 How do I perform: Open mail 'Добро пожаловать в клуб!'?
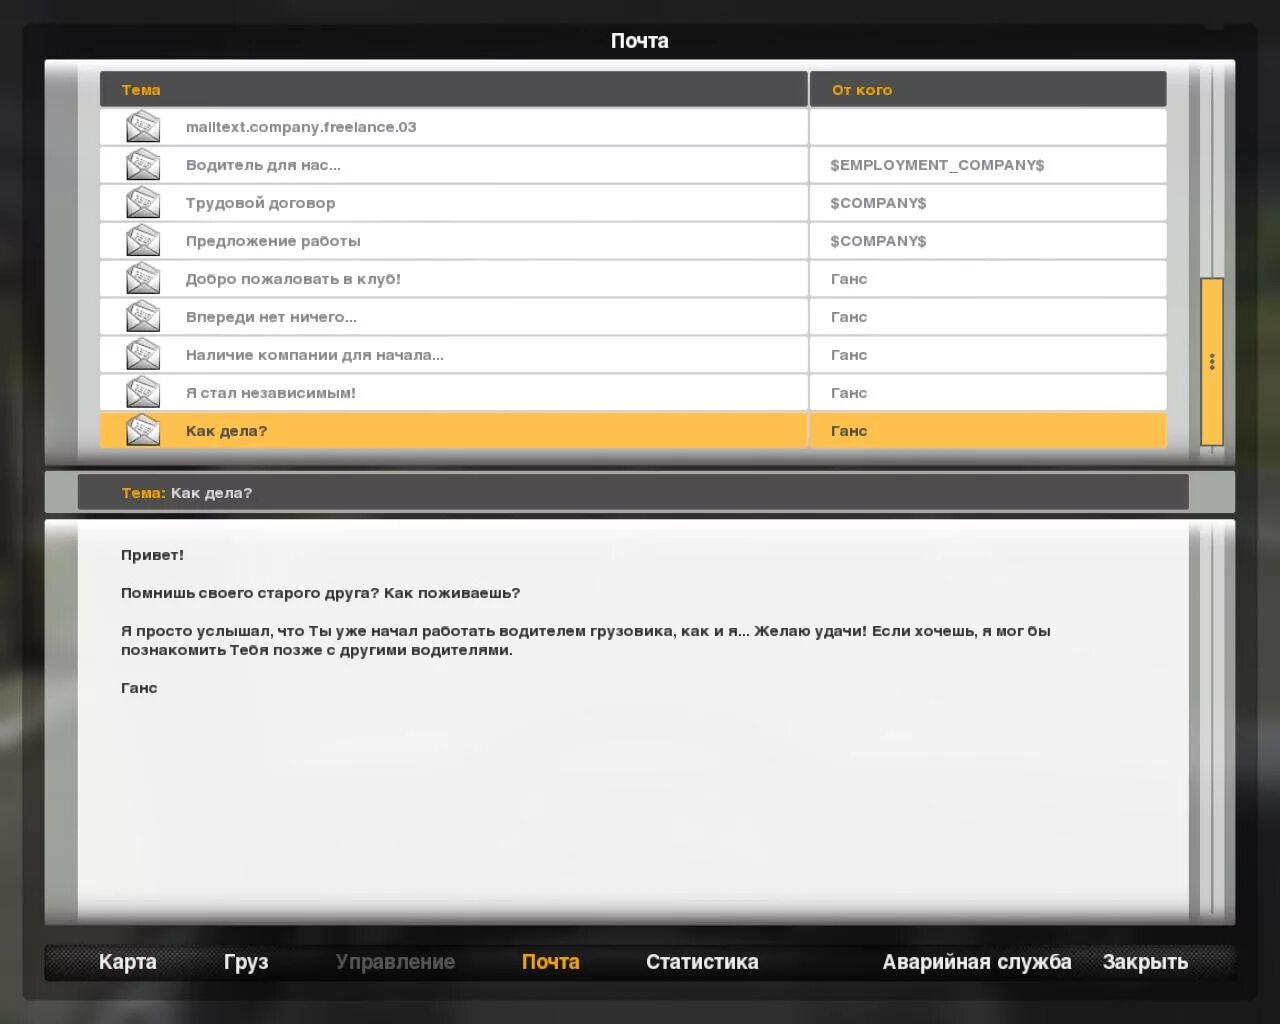coord(453,279)
